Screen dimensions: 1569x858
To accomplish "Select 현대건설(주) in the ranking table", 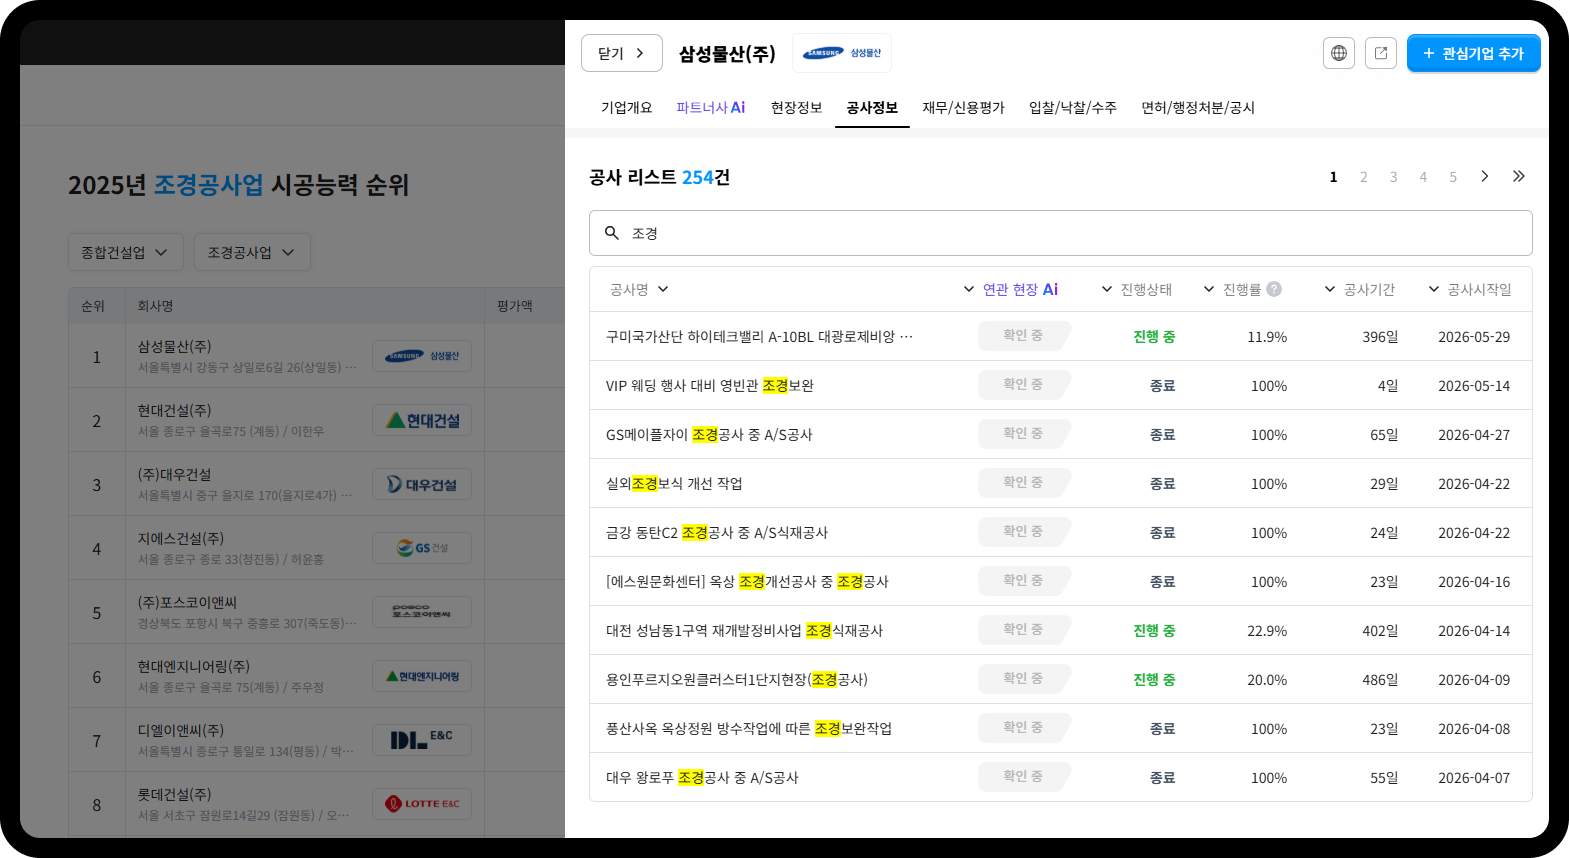I will (x=174, y=411).
